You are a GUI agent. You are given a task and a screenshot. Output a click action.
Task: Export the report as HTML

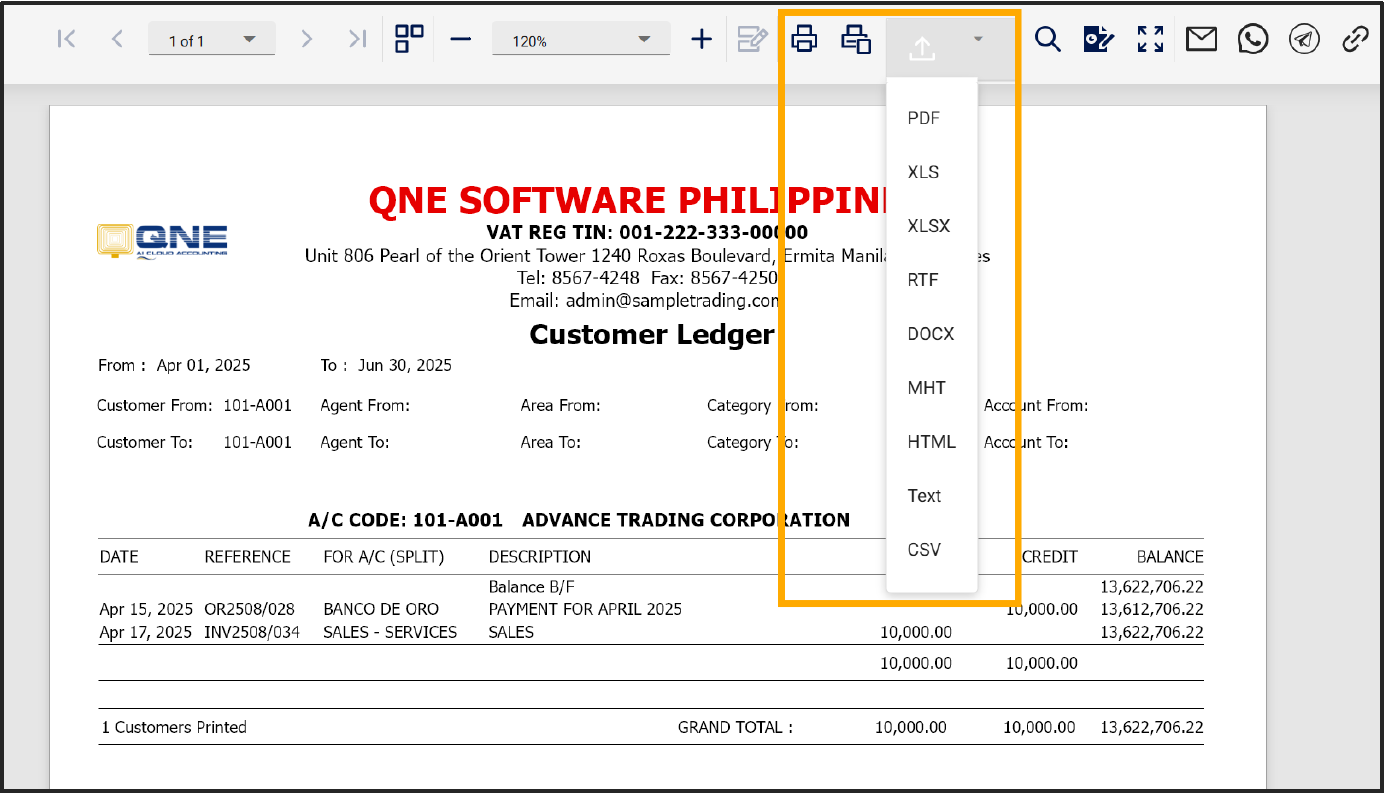coord(931,442)
